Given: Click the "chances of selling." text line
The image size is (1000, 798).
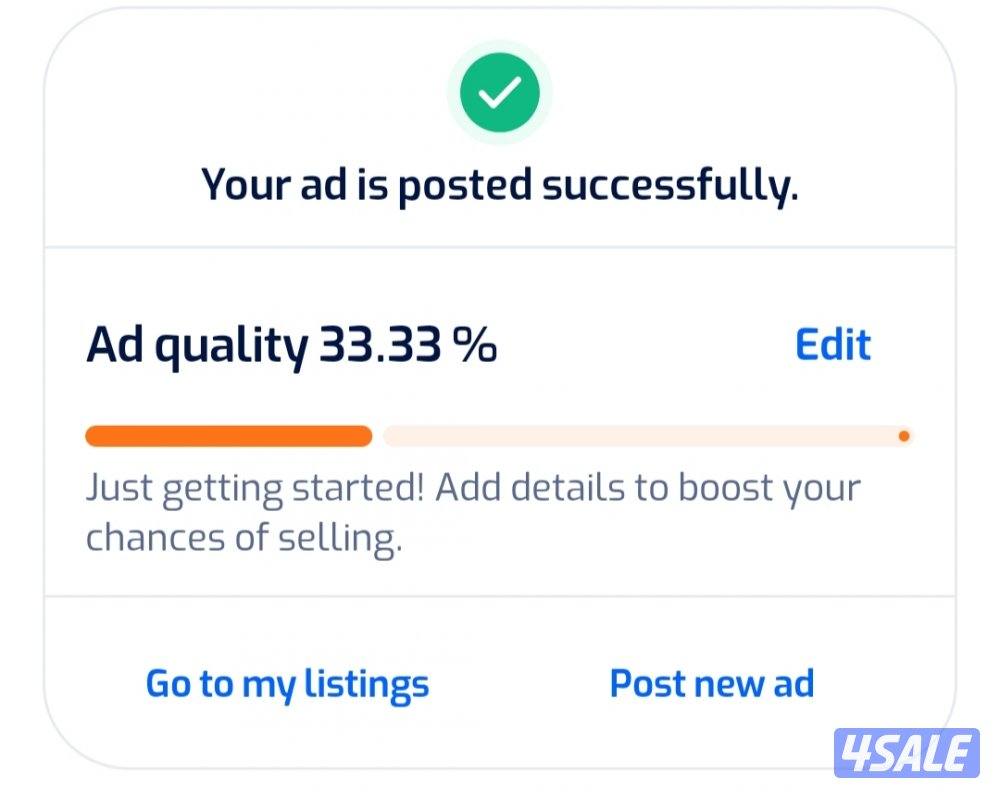Looking at the screenshot, I should (x=243, y=538).
